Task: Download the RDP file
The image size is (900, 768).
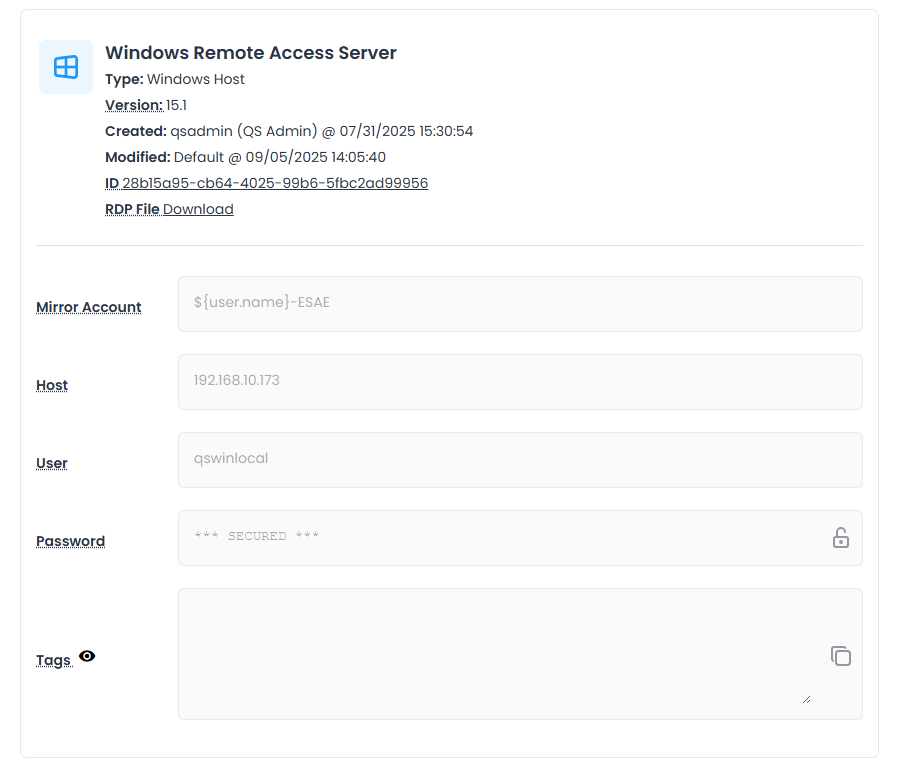Action: coord(198,209)
